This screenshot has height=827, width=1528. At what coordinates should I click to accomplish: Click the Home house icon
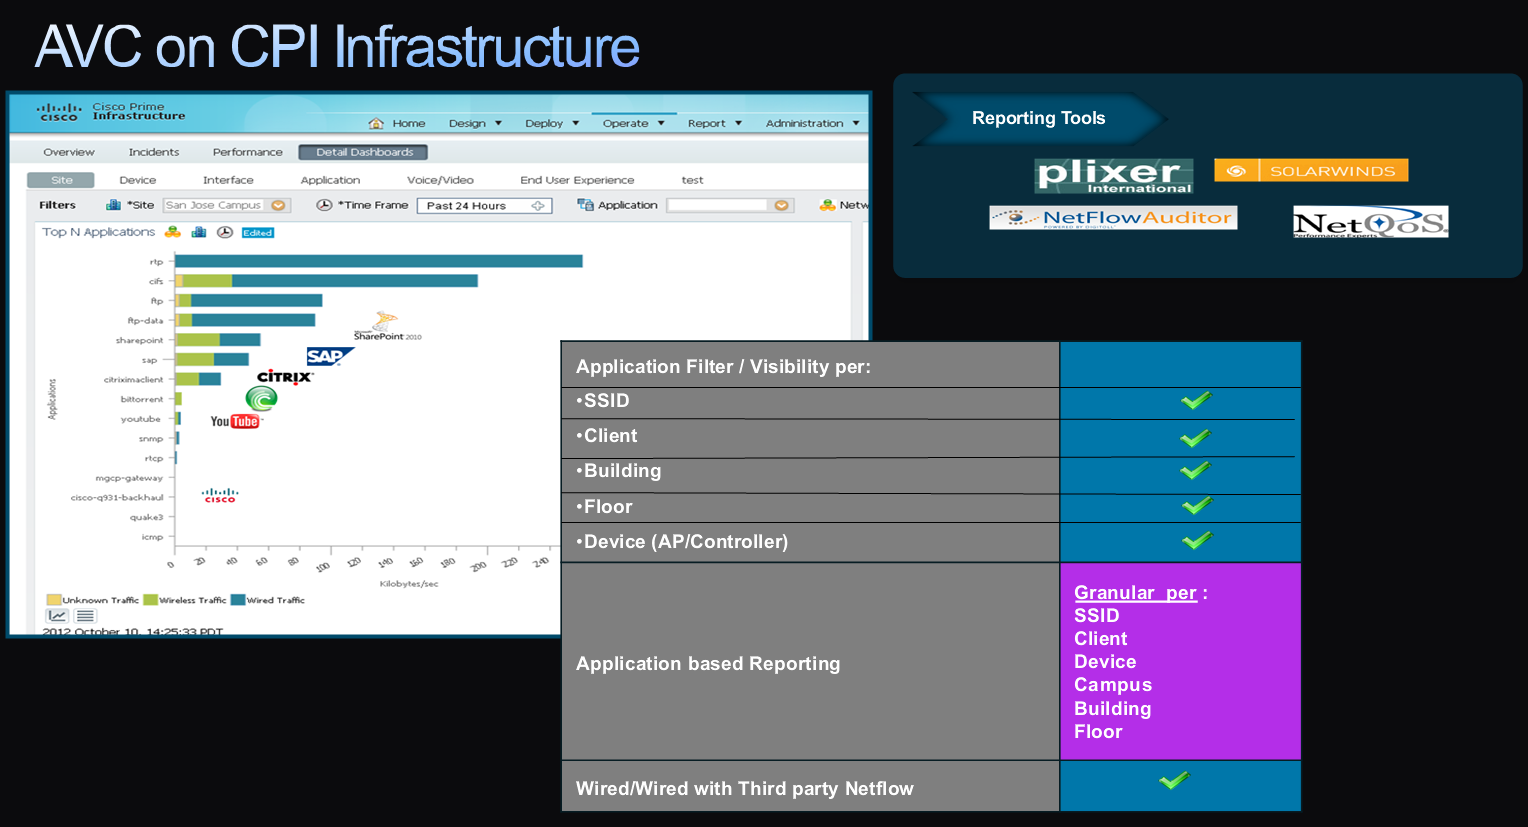click(x=376, y=123)
